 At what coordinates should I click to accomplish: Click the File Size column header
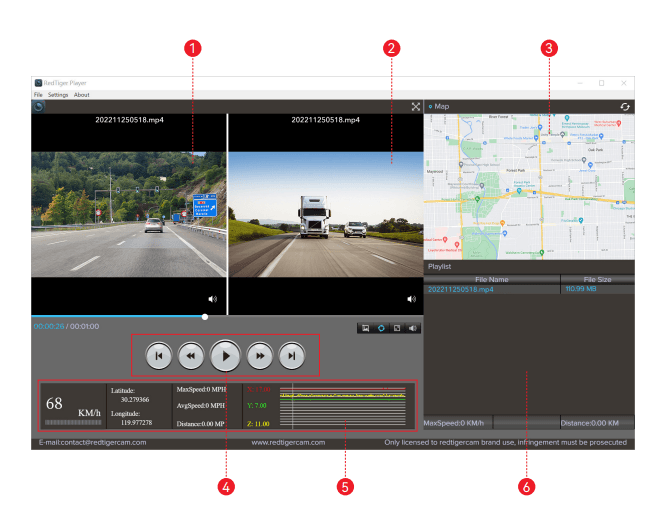pos(597,280)
